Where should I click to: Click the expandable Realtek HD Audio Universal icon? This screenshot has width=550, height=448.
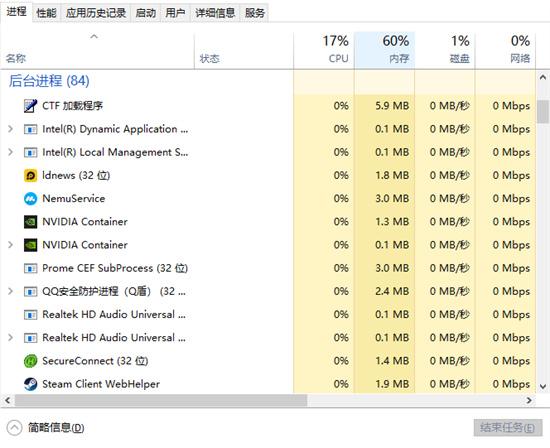(30, 338)
